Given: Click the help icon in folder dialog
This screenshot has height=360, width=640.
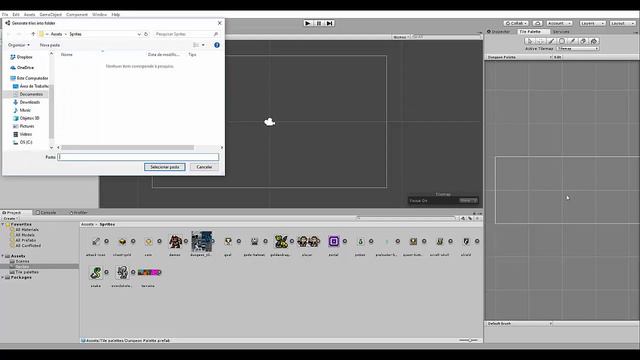Looking at the screenshot, I should (x=217, y=45).
